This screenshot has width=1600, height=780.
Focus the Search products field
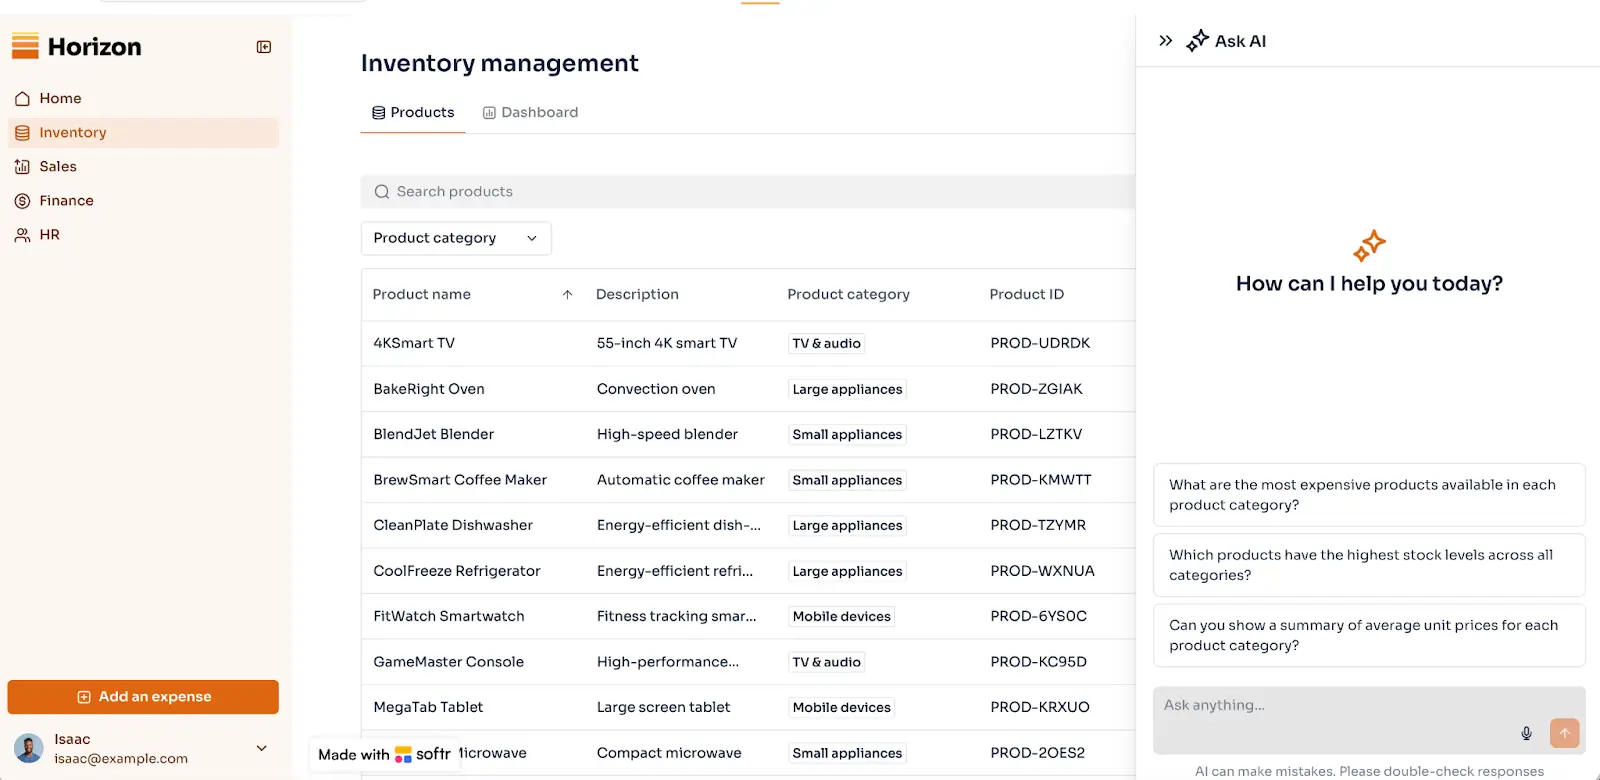click(x=748, y=192)
